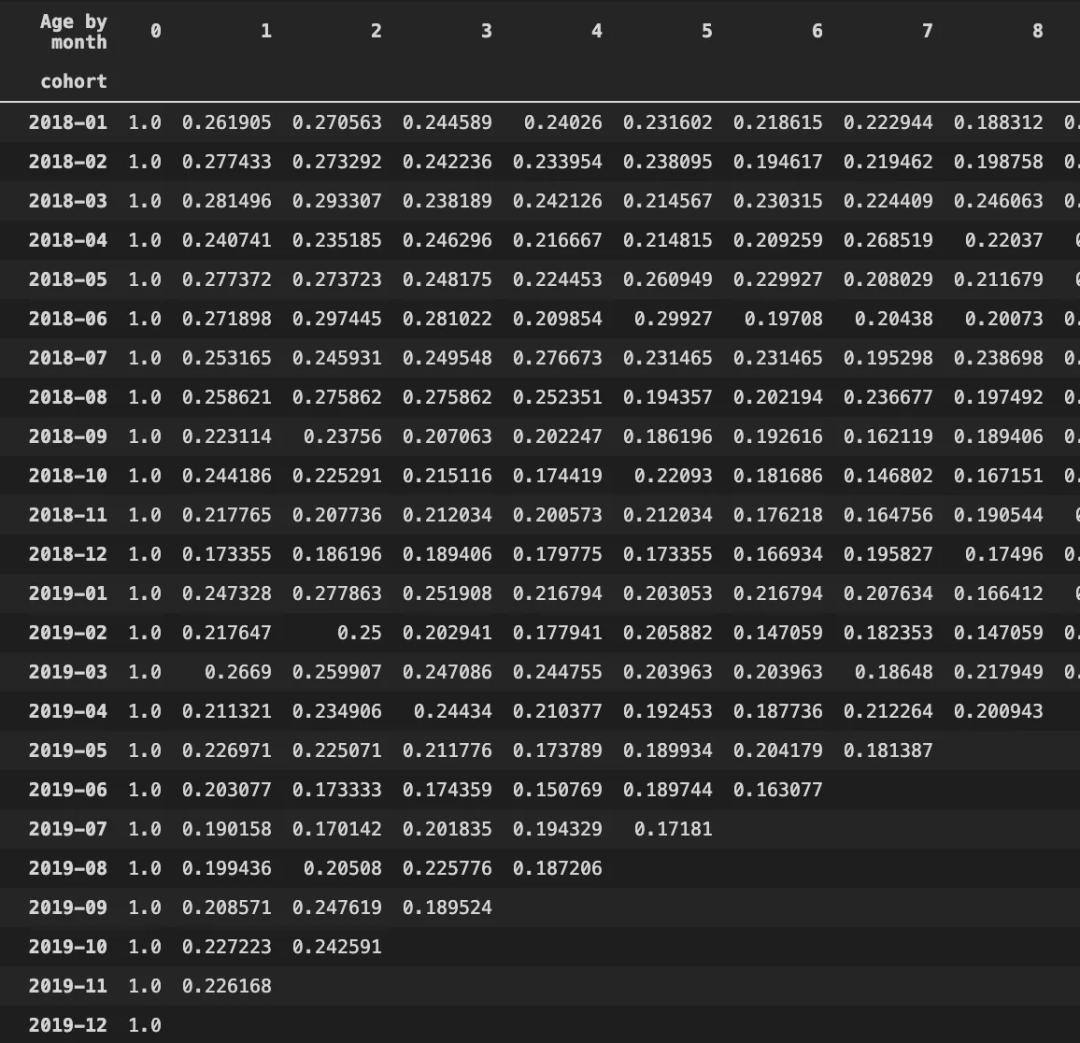
Task: Click cell value 0.261905
Action: 227,123
